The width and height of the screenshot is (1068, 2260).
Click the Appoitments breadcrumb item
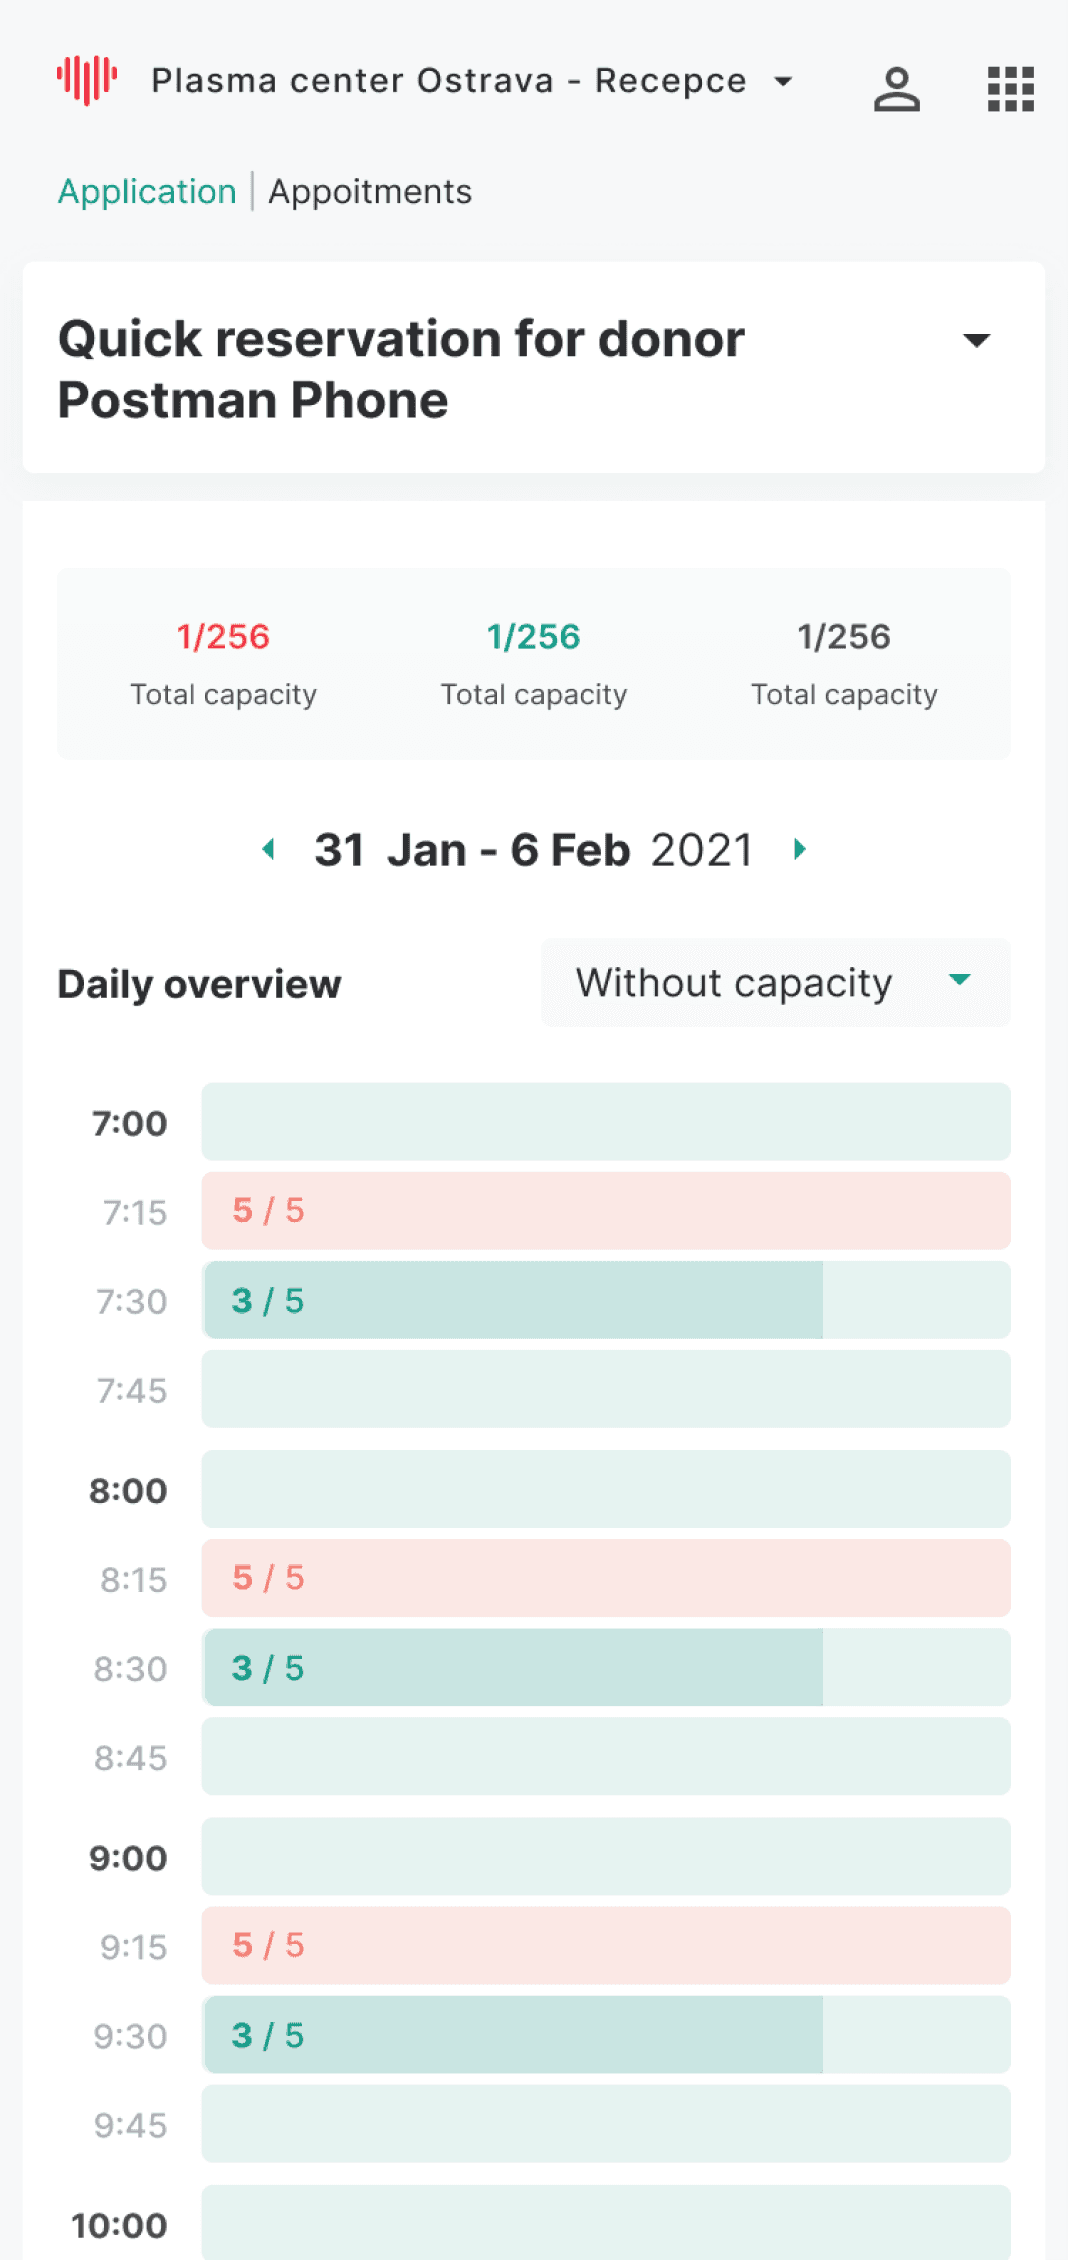pos(370,191)
